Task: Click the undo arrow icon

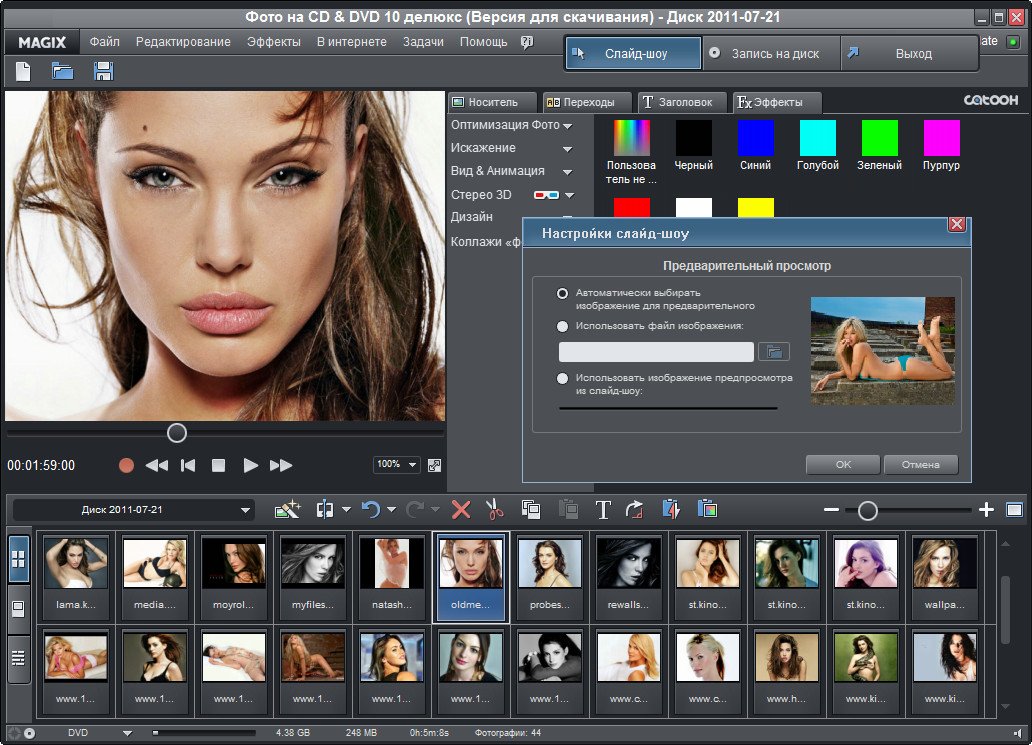Action: point(371,510)
